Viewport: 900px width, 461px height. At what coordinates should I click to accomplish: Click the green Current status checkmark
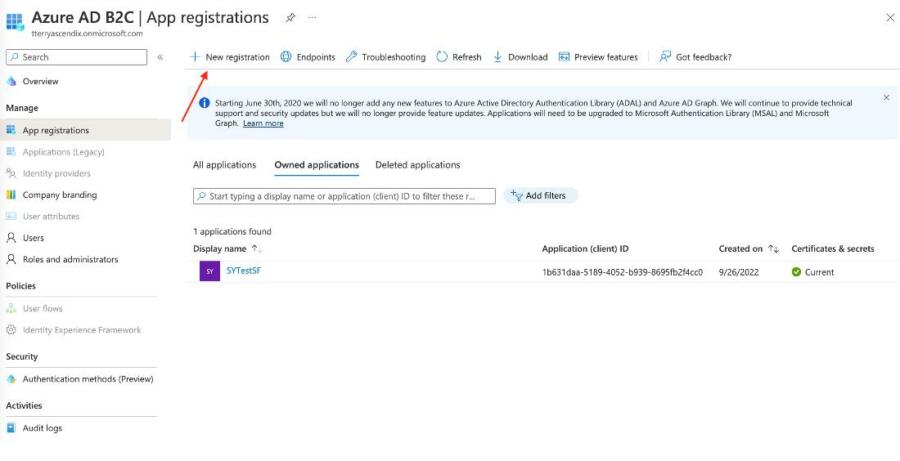pyautogui.click(x=796, y=272)
